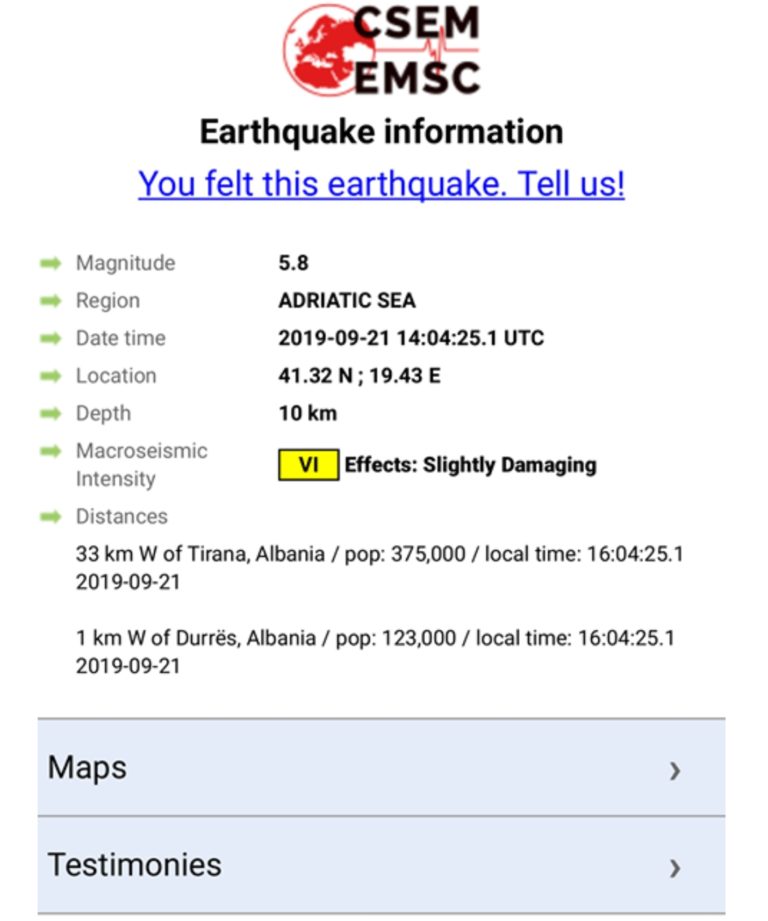
Task: Click the magnitude value 5.8
Action: pos(293,263)
